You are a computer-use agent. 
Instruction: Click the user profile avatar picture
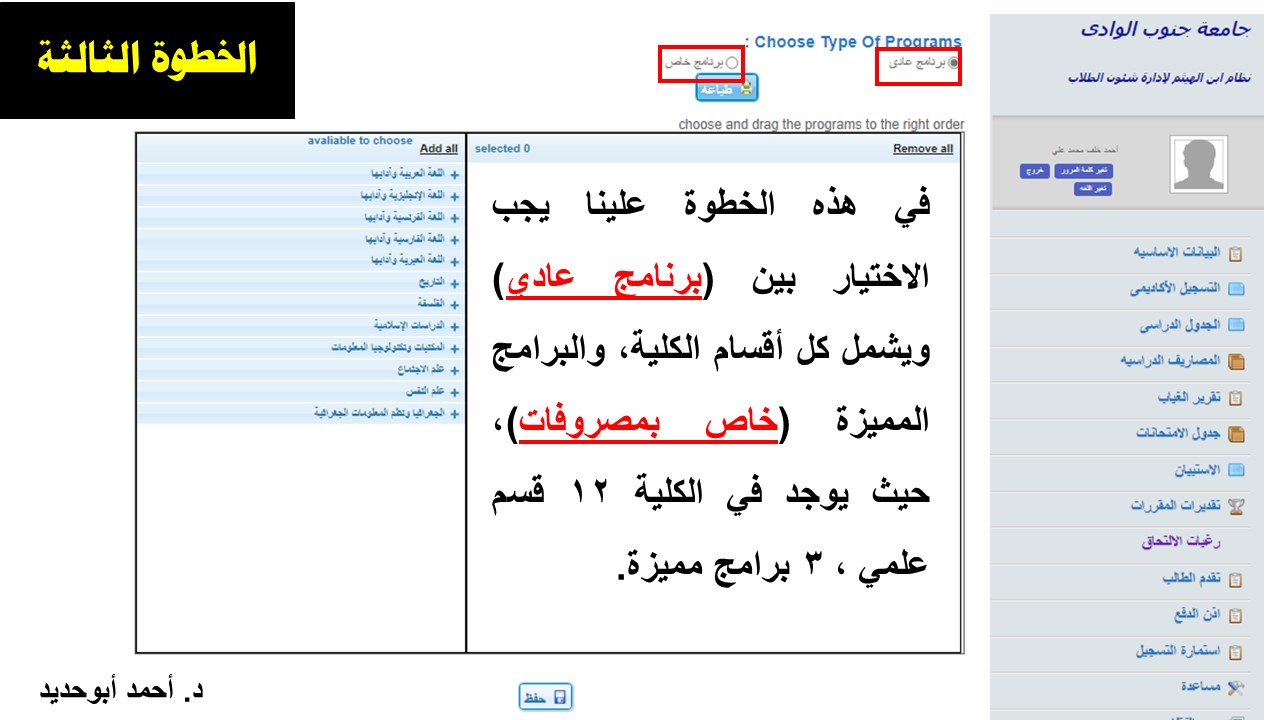point(1199,165)
